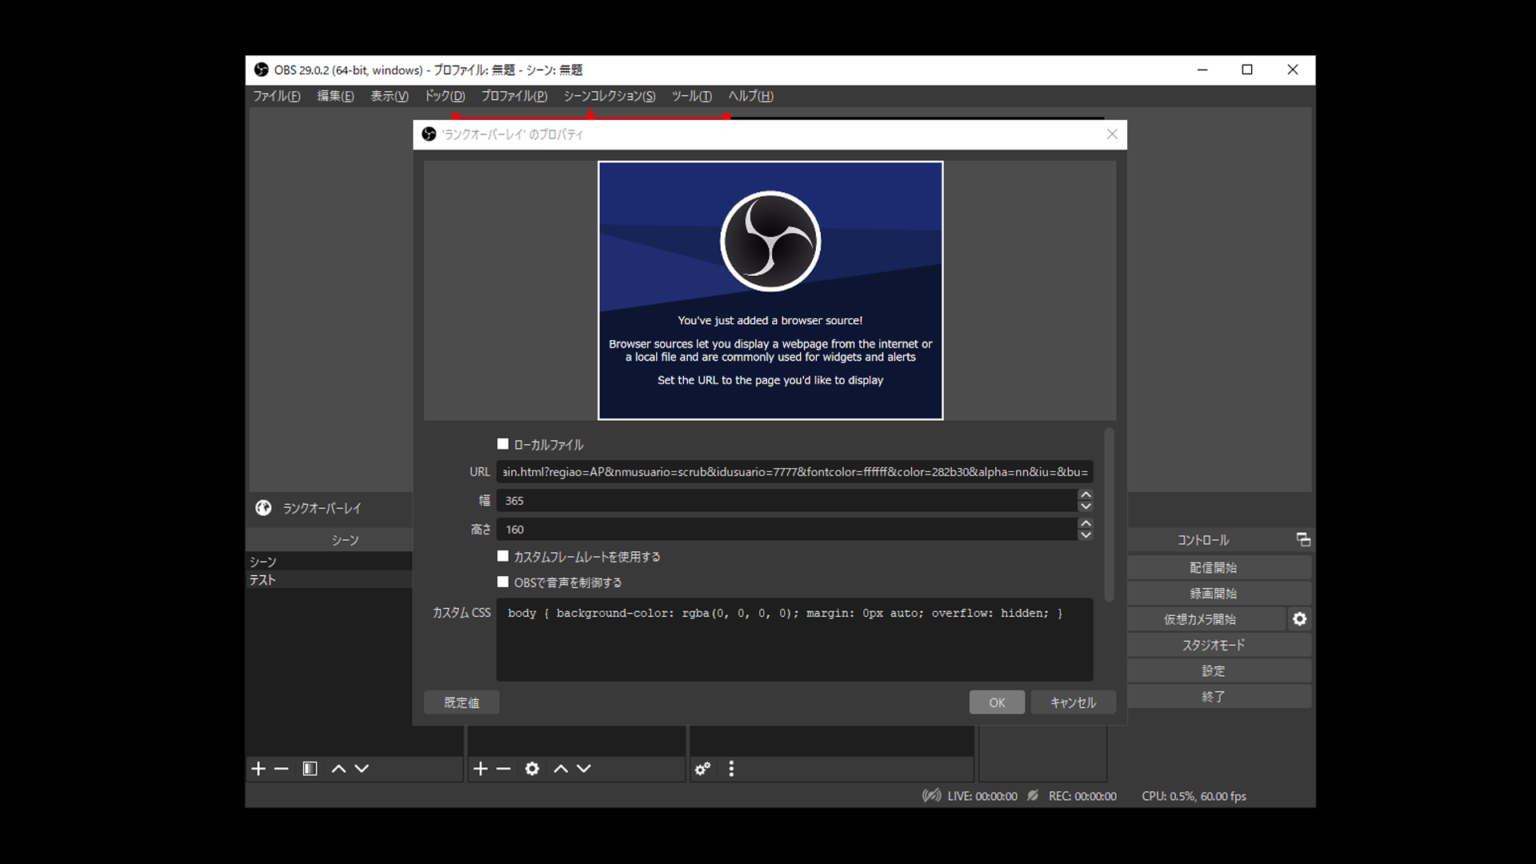Pop out the Controls dock via its corner icon
The height and width of the screenshot is (864, 1536).
1302,539
